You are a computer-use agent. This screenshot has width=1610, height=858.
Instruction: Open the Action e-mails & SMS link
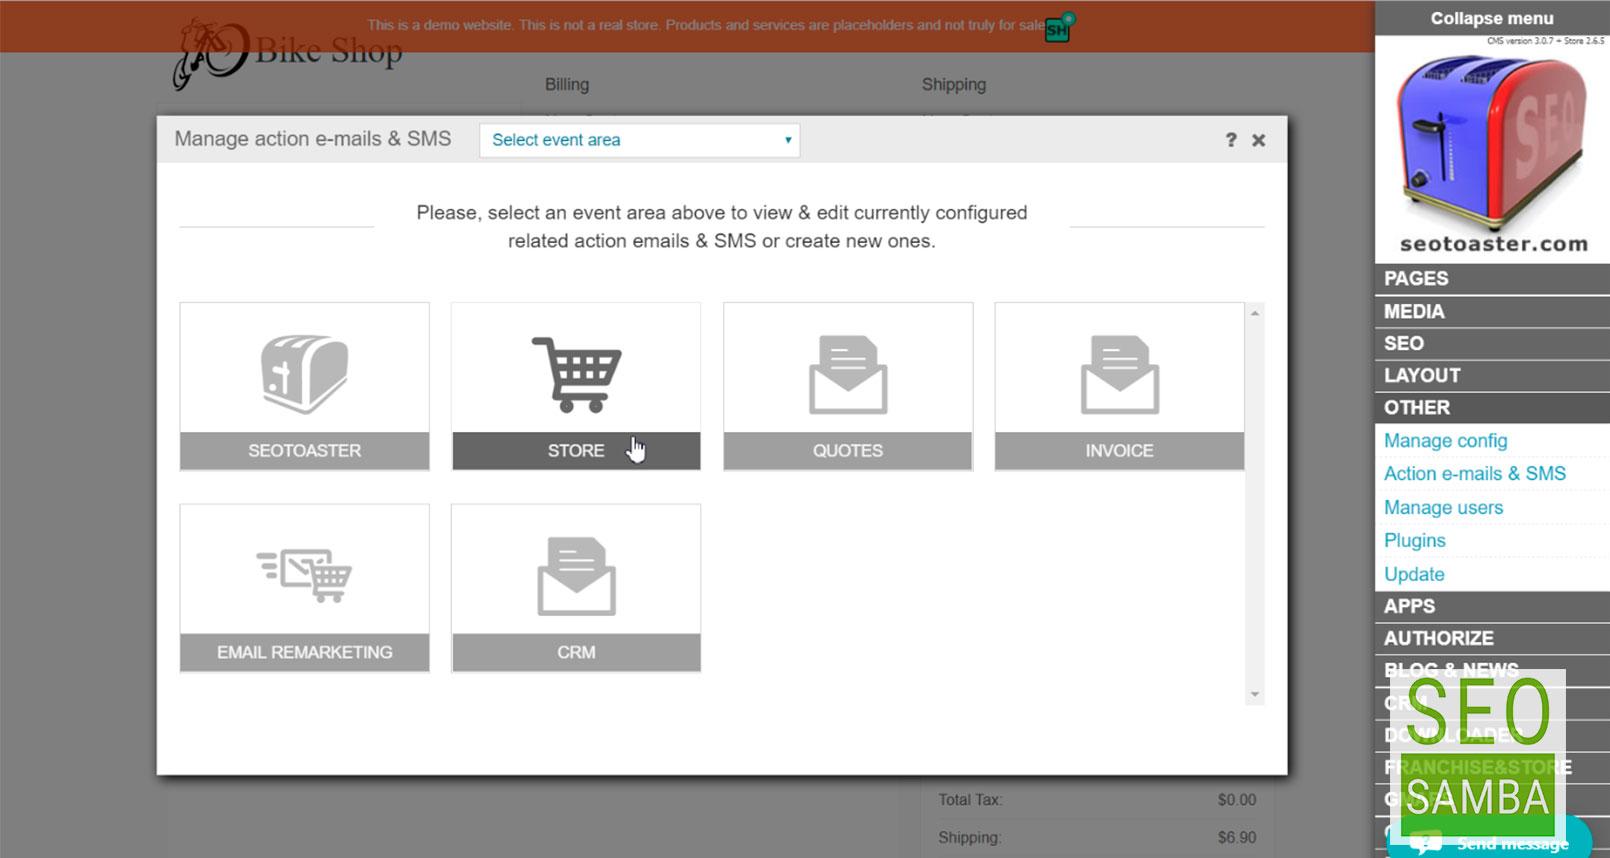point(1475,474)
